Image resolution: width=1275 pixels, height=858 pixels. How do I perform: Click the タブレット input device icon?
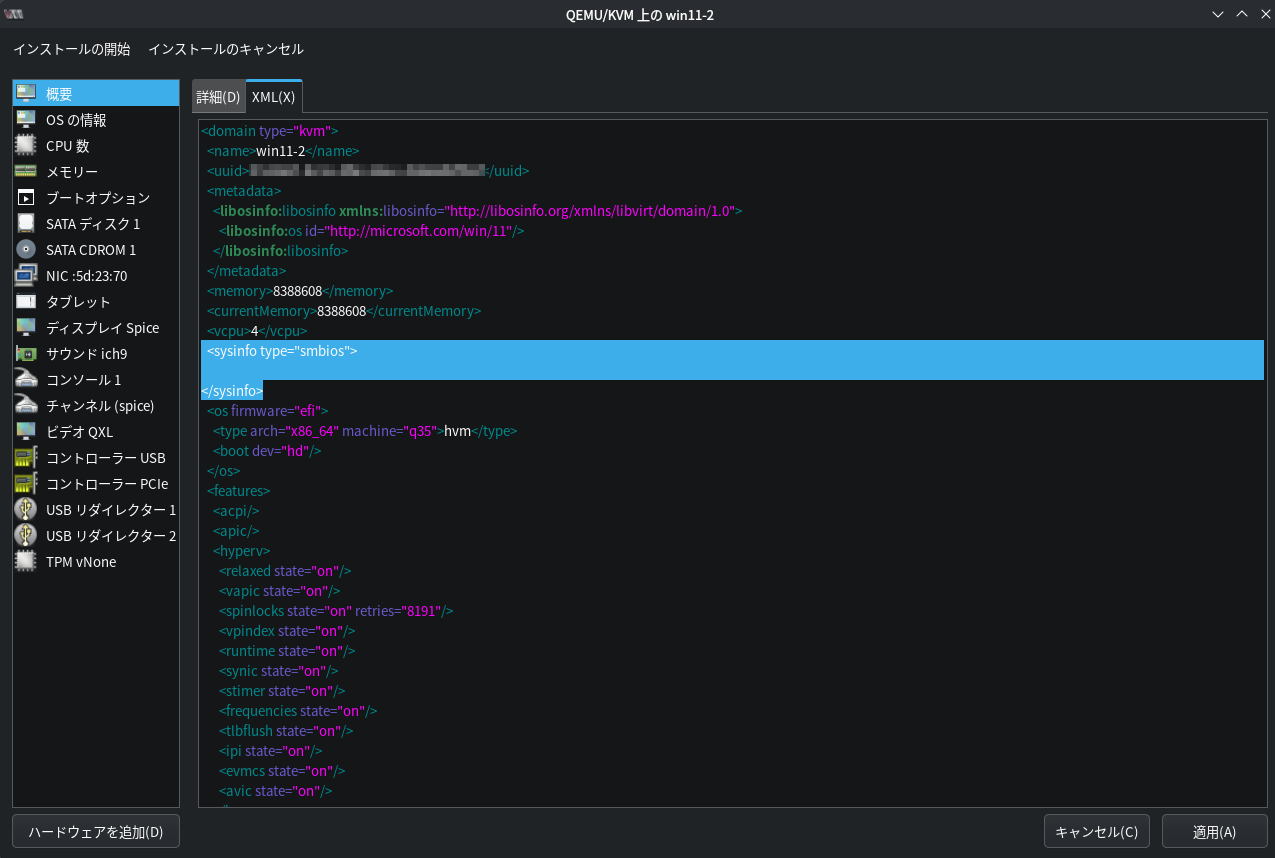pyautogui.click(x=26, y=302)
